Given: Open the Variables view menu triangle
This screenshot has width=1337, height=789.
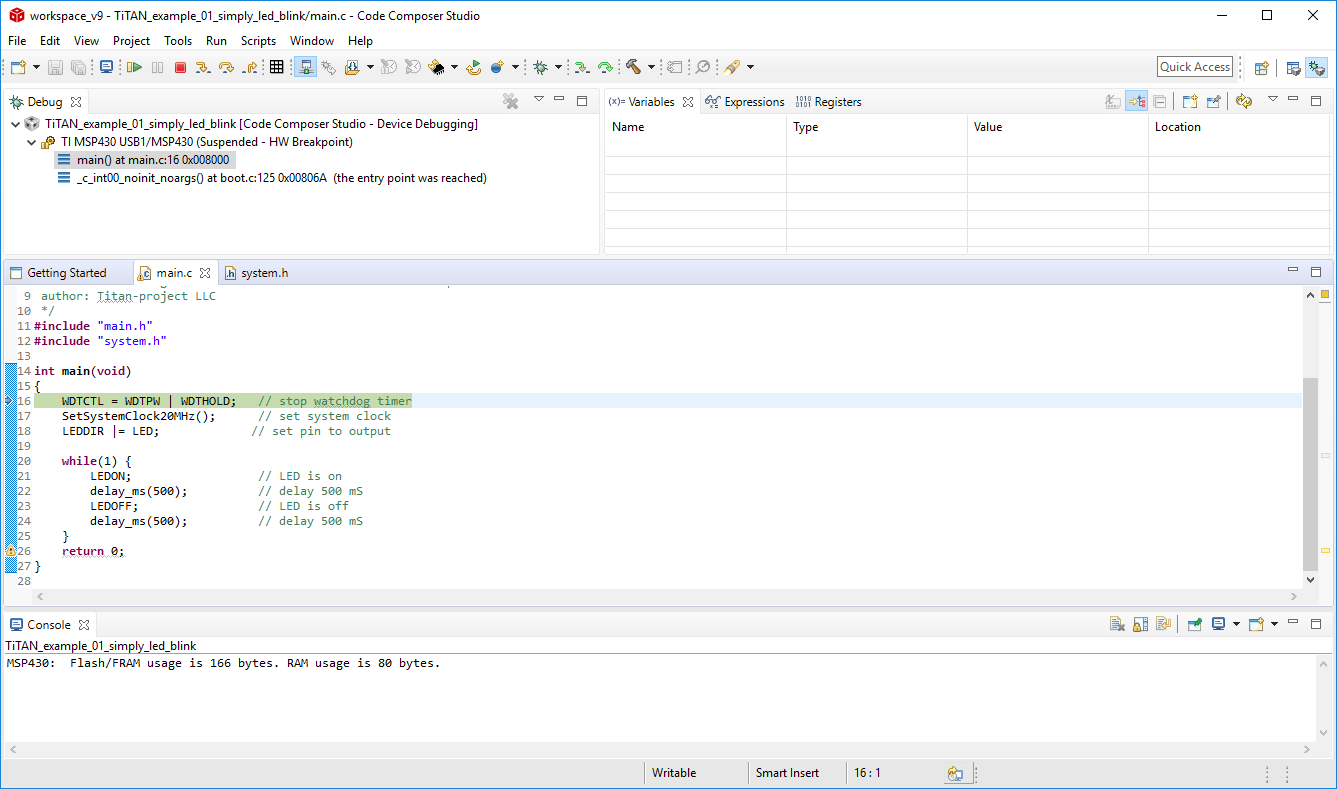Looking at the screenshot, I should click(1273, 99).
